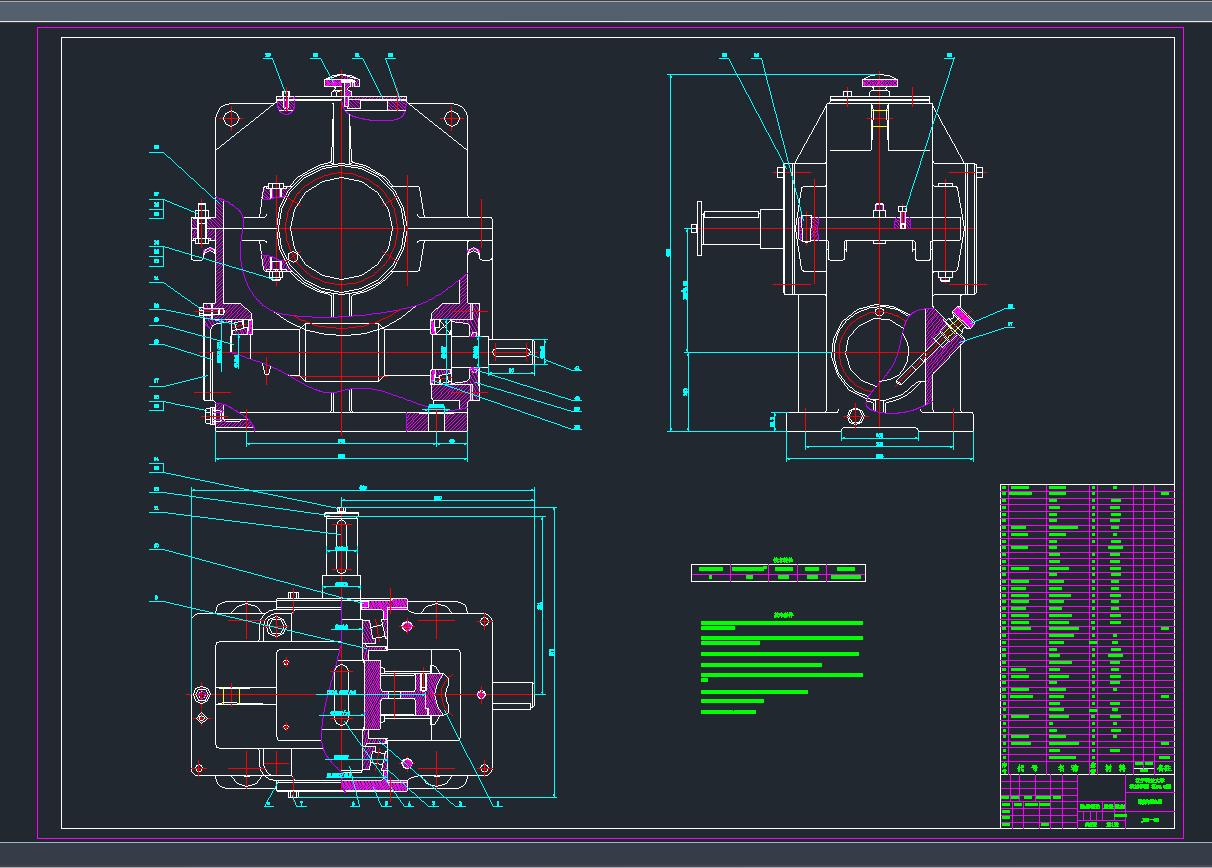Click the shaft stub on right of top view
The height and width of the screenshot is (868, 1212).
point(511,692)
